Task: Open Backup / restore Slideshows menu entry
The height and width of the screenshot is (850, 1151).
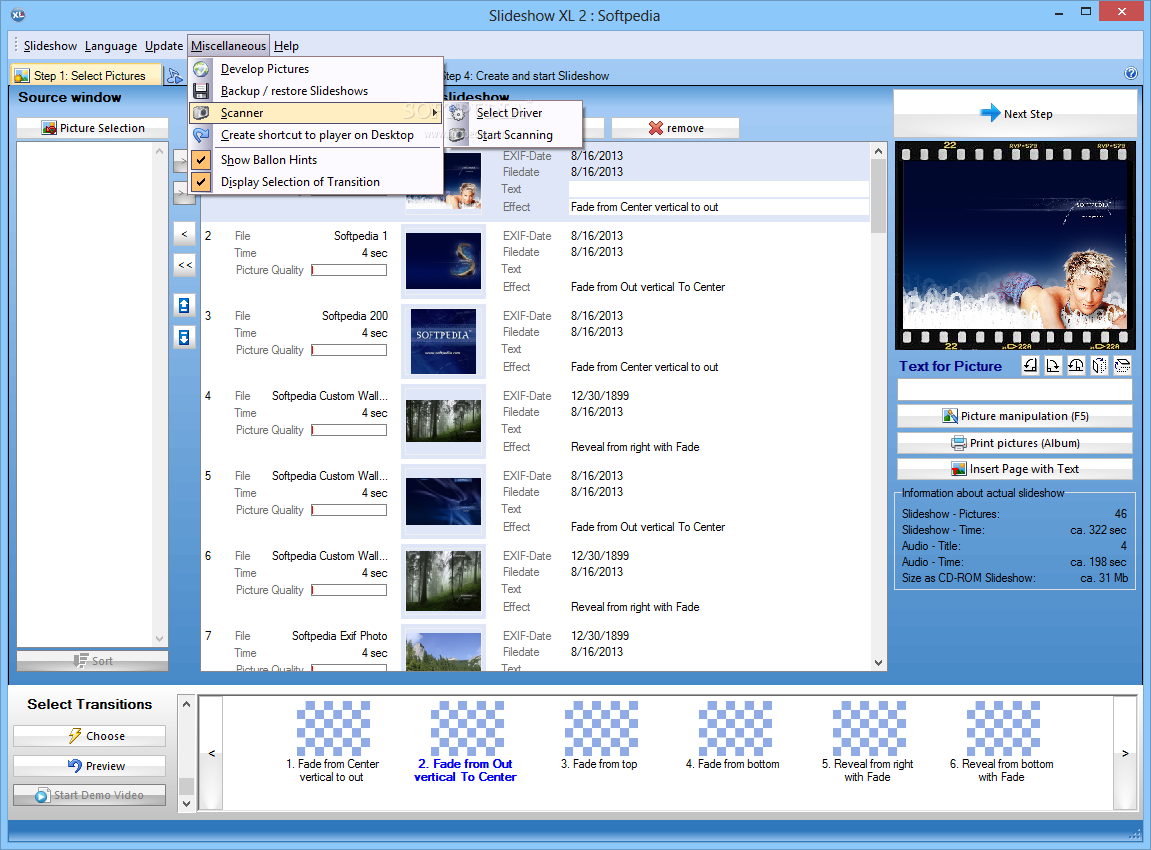Action: (x=294, y=91)
